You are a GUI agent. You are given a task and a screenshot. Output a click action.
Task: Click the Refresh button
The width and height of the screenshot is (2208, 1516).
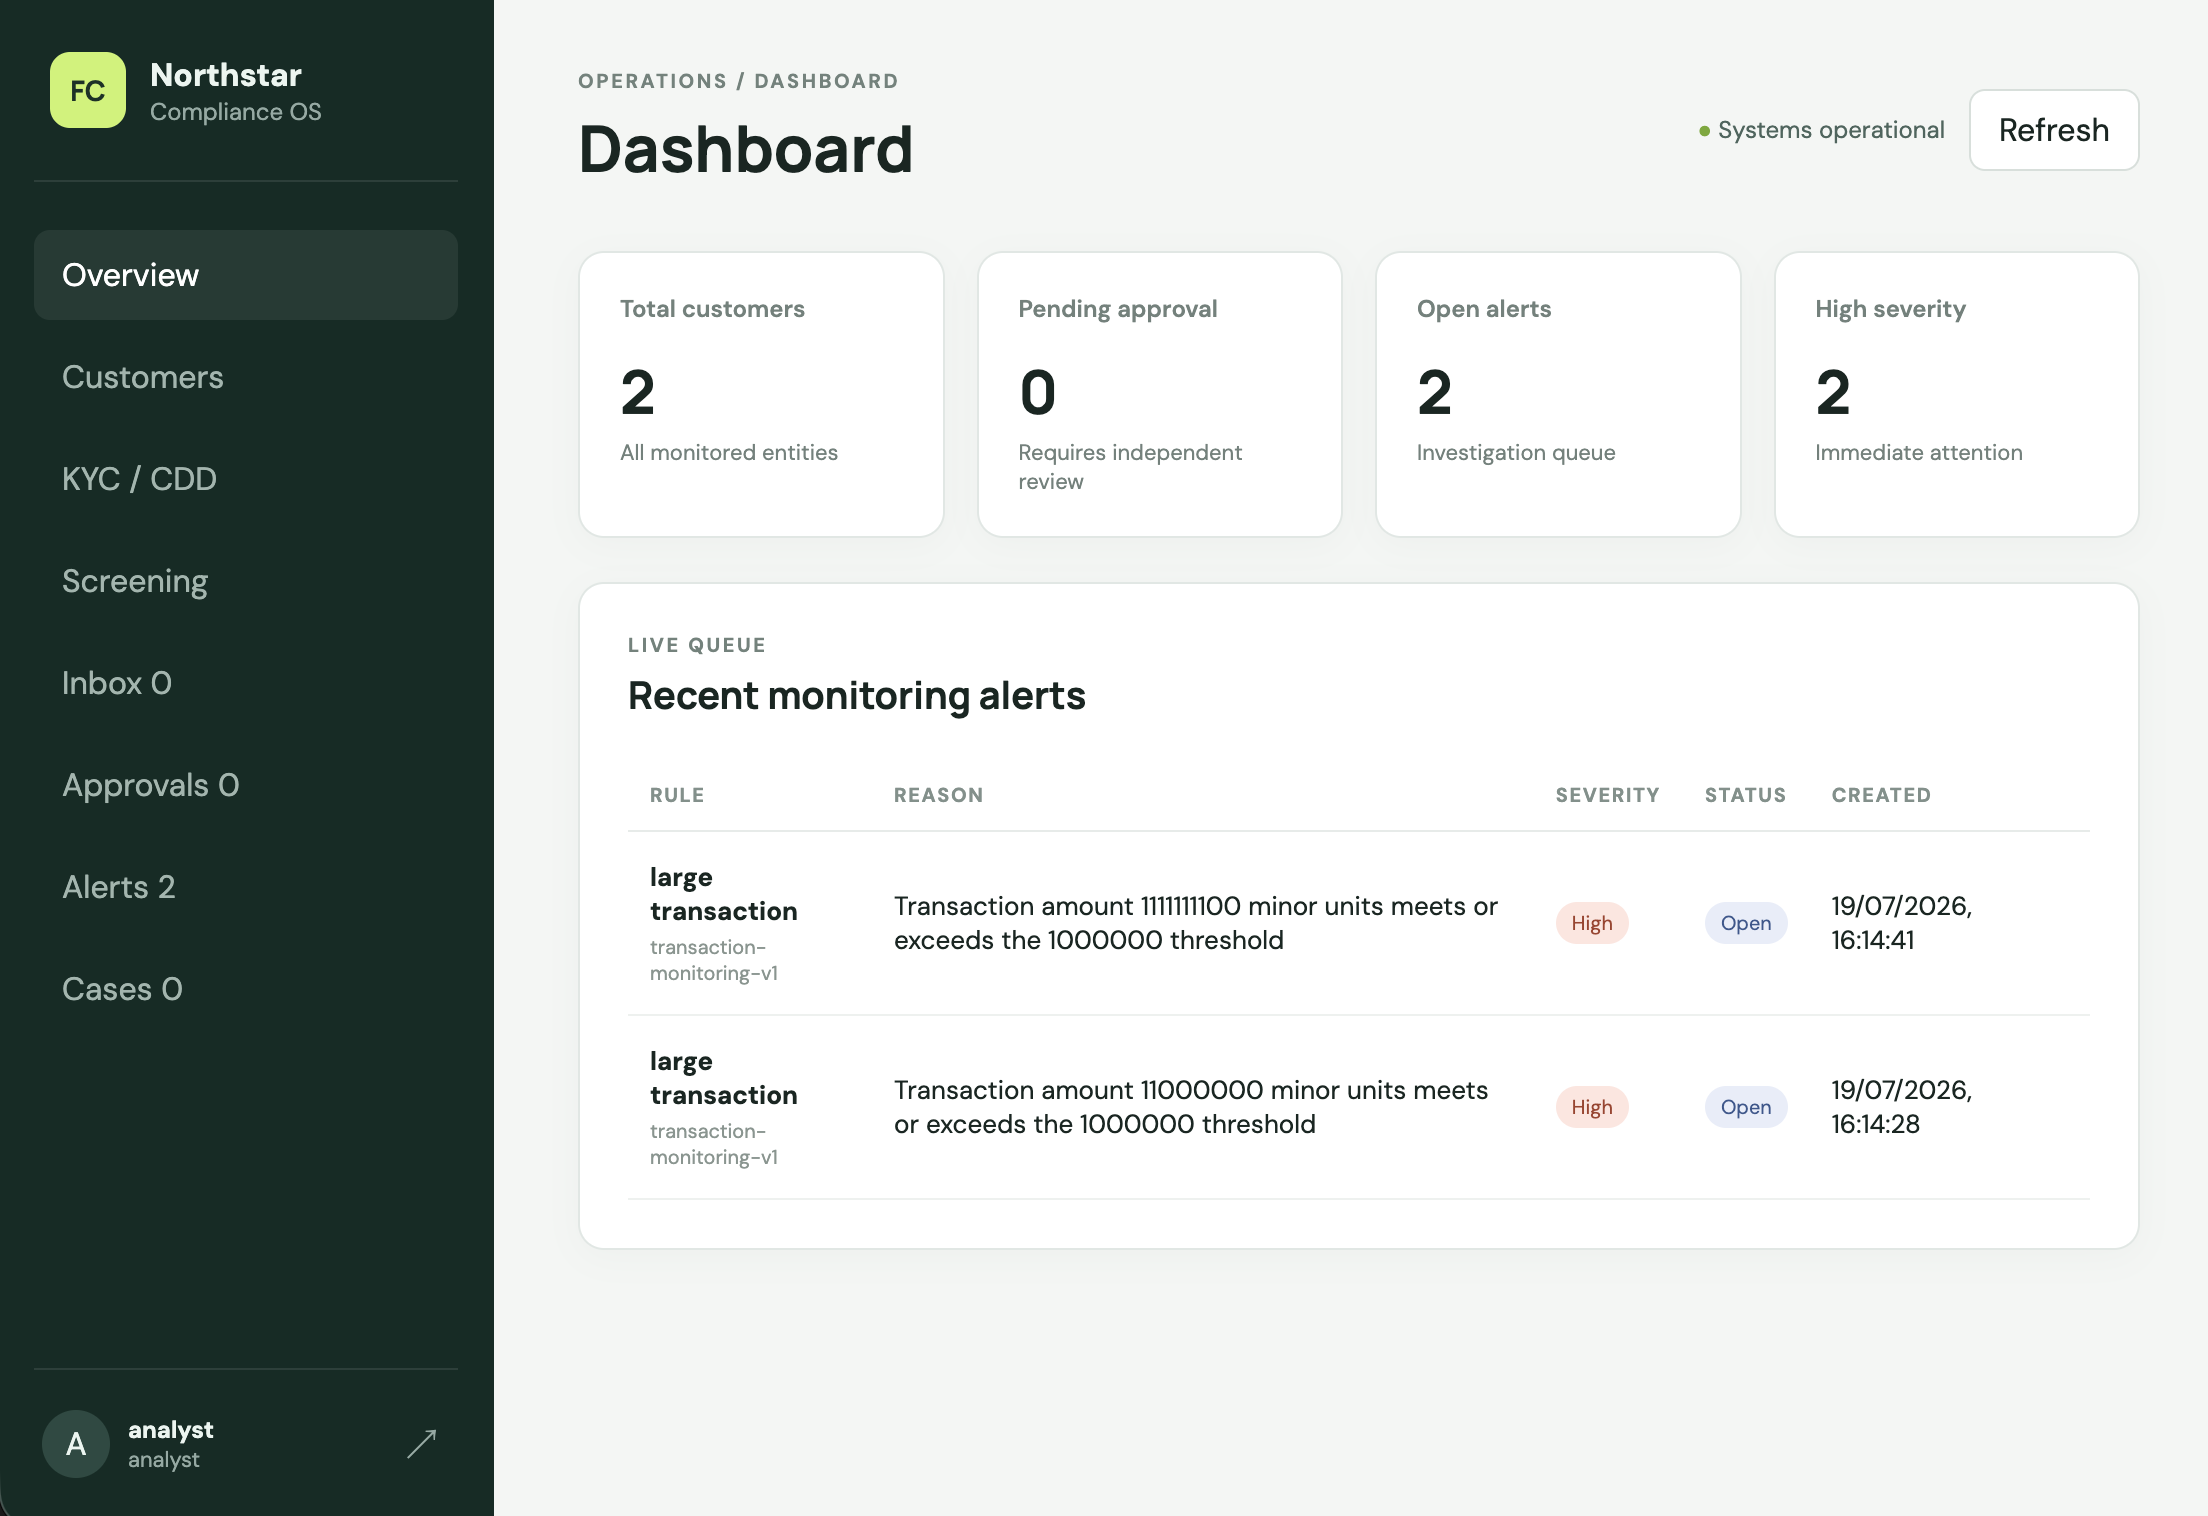pos(2054,130)
